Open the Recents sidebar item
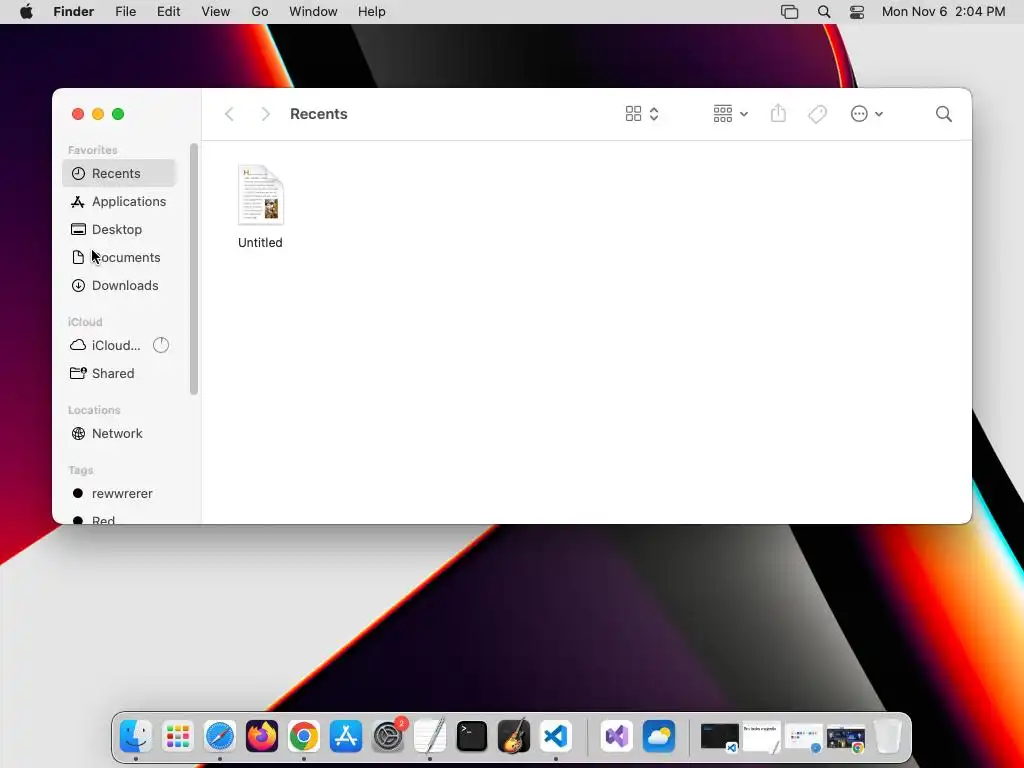 [119, 173]
